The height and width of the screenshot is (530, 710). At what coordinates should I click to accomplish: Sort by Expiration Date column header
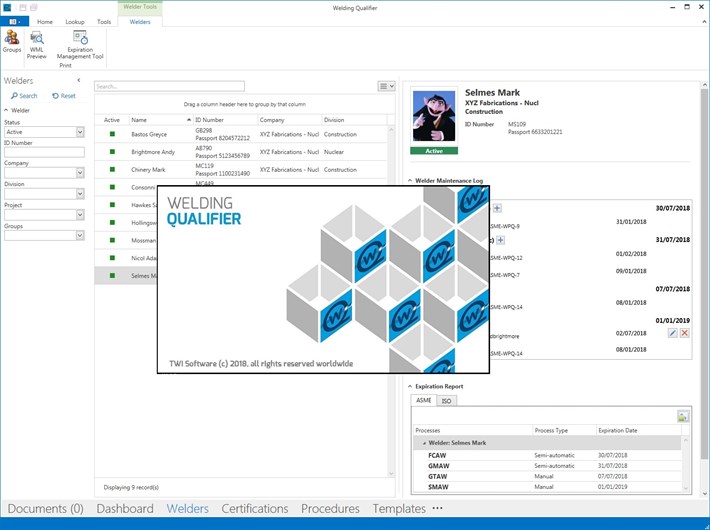point(639,430)
